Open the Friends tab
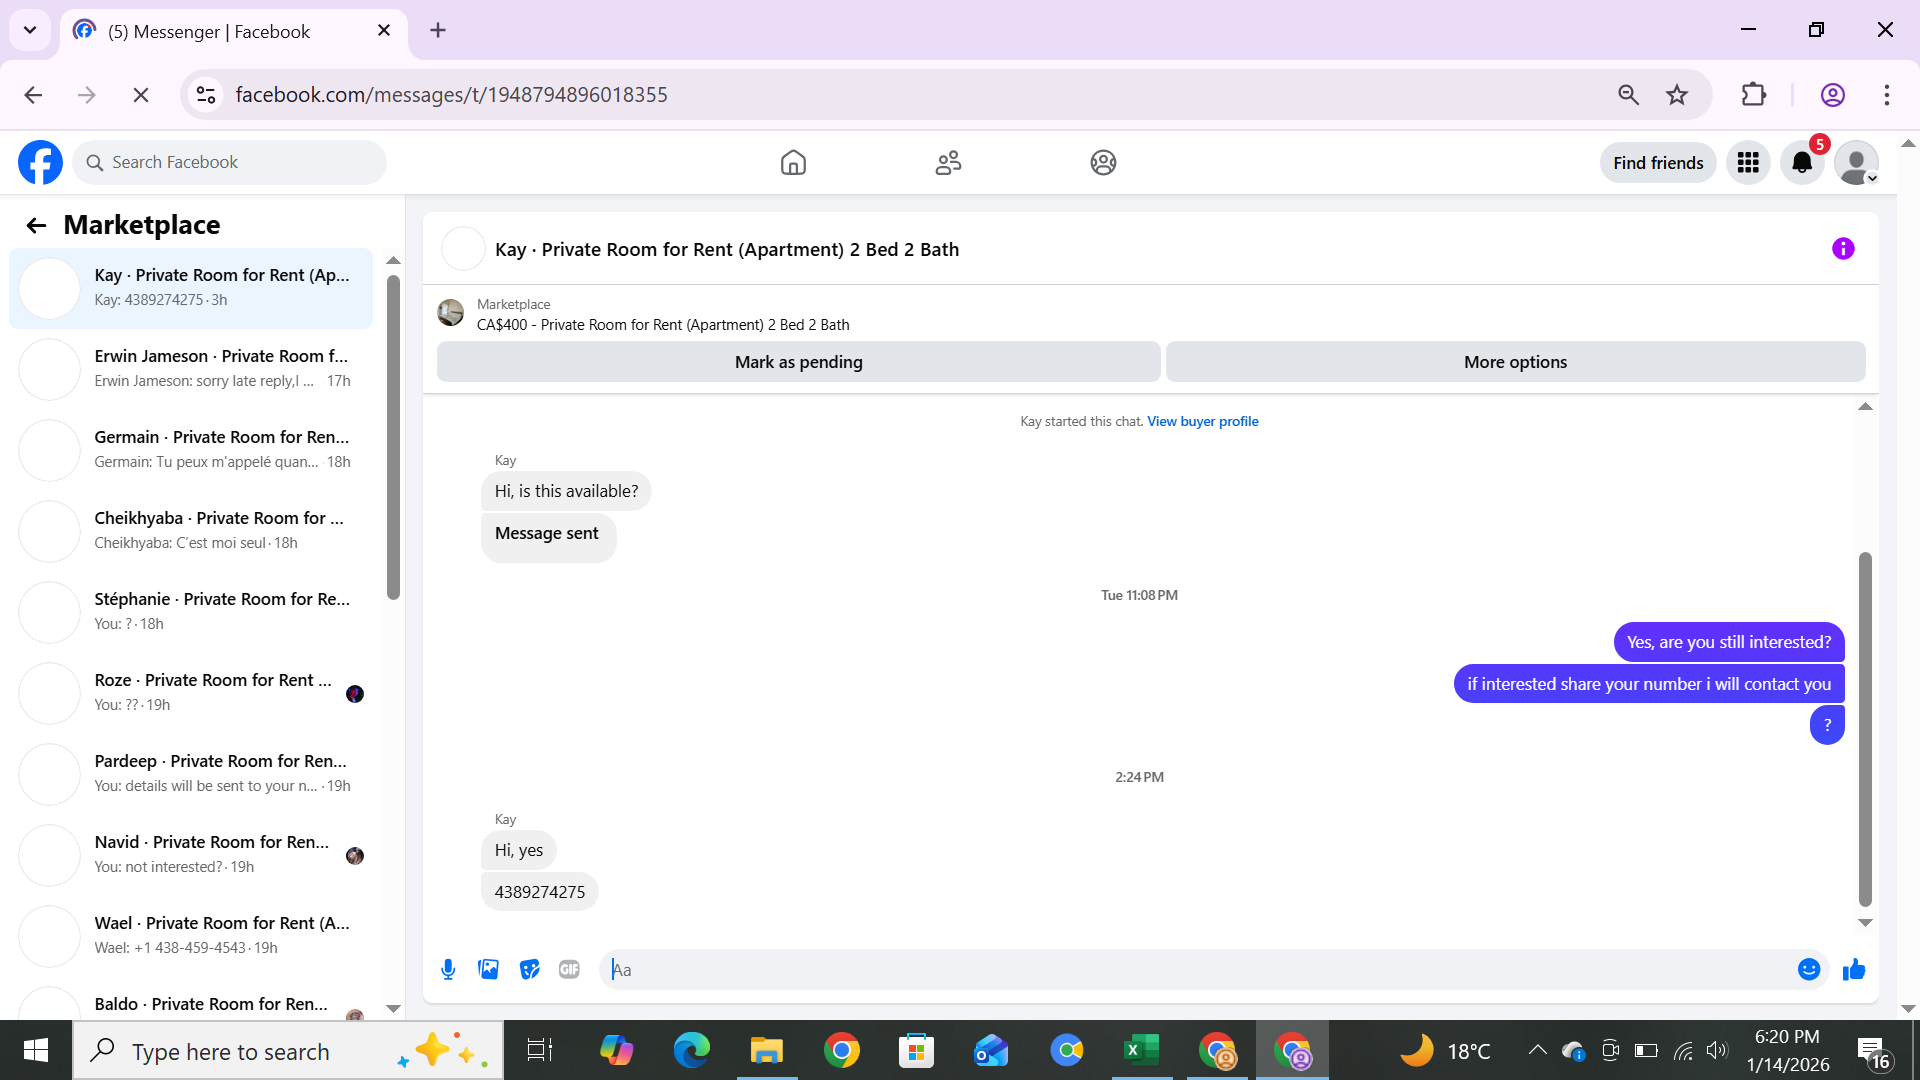 click(948, 163)
